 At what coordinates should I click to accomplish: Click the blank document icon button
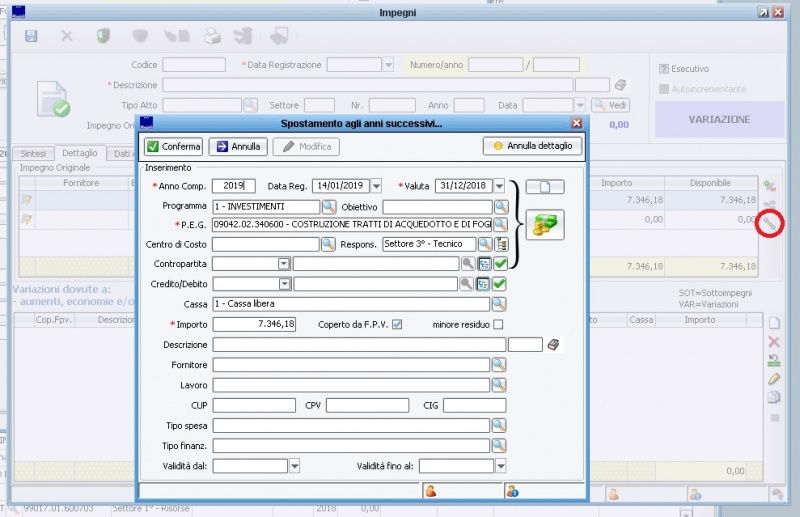point(545,187)
